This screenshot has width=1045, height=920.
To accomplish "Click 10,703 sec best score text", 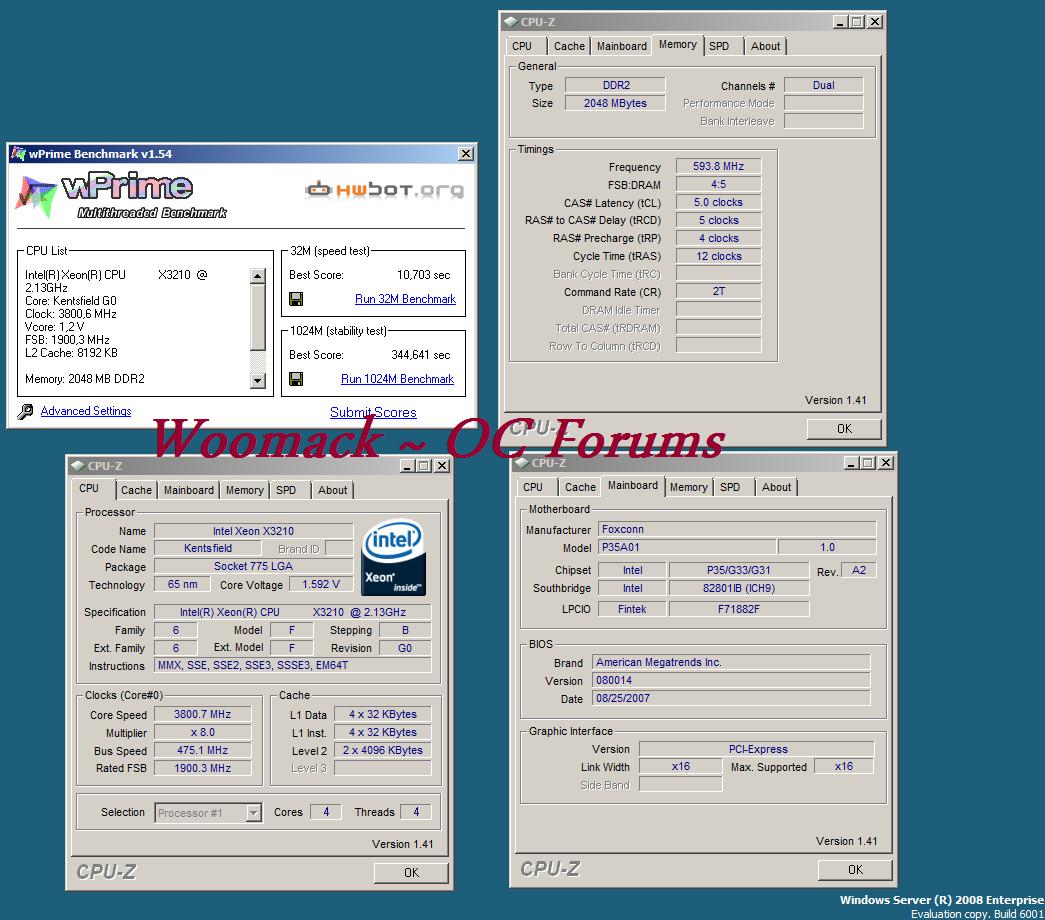I will [423, 275].
